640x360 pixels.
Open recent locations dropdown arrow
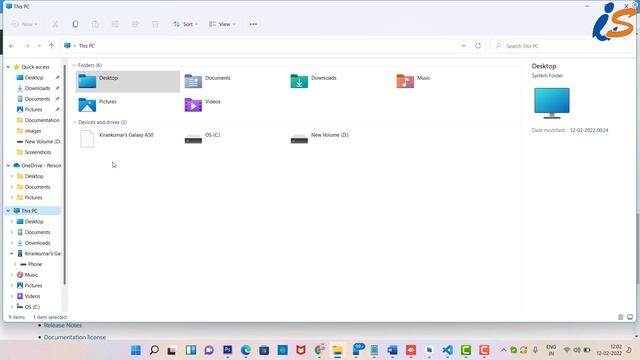pos(39,46)
